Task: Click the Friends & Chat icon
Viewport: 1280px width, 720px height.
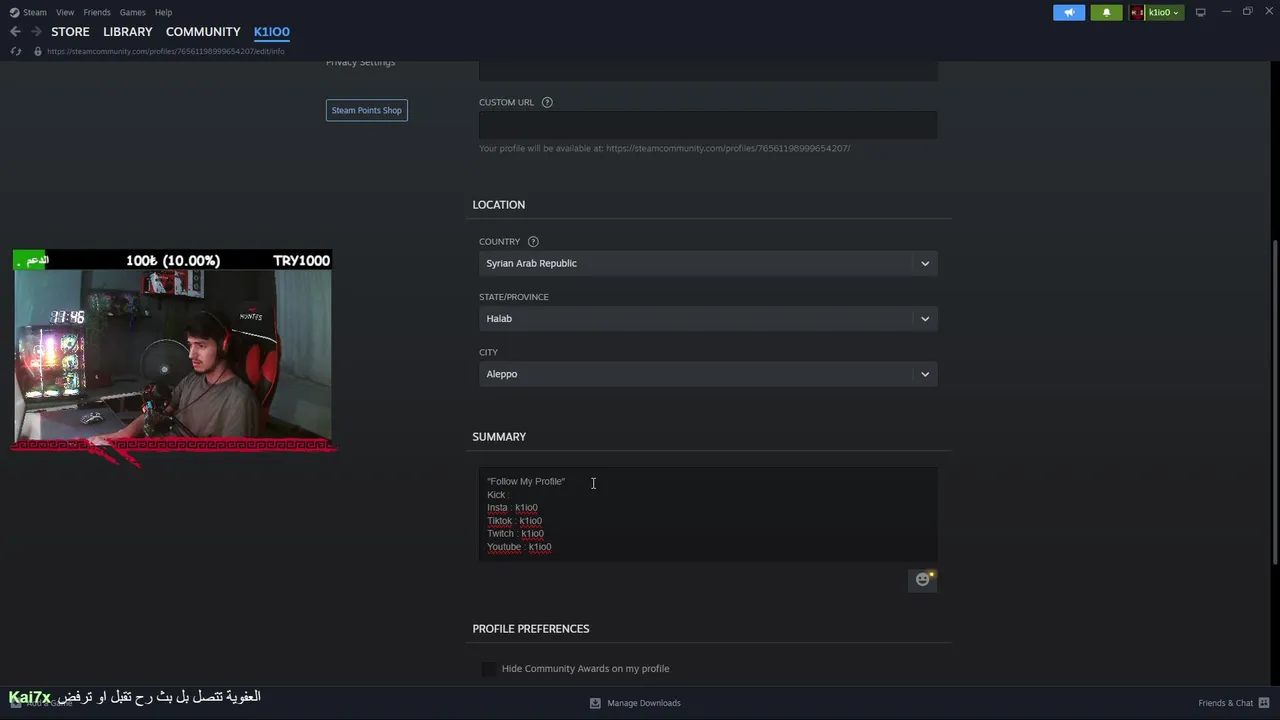Action: point(1262,703)
